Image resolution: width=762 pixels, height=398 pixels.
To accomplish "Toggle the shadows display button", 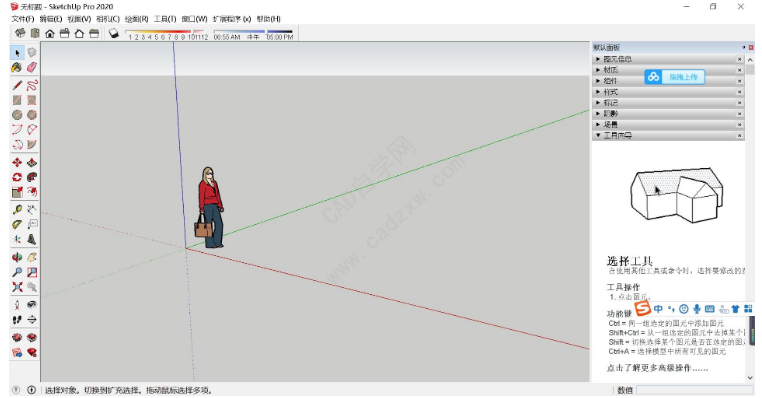I will click(x=114, y=33).
